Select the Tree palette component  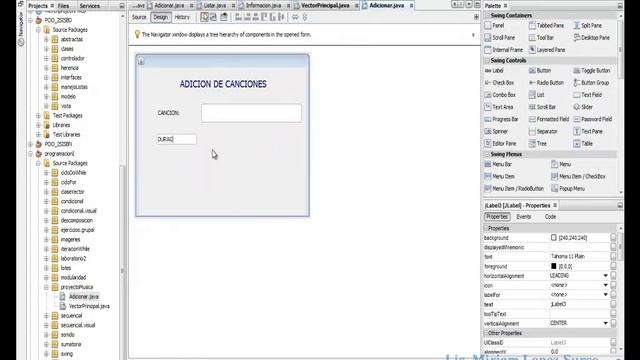[x=538, y=144]
